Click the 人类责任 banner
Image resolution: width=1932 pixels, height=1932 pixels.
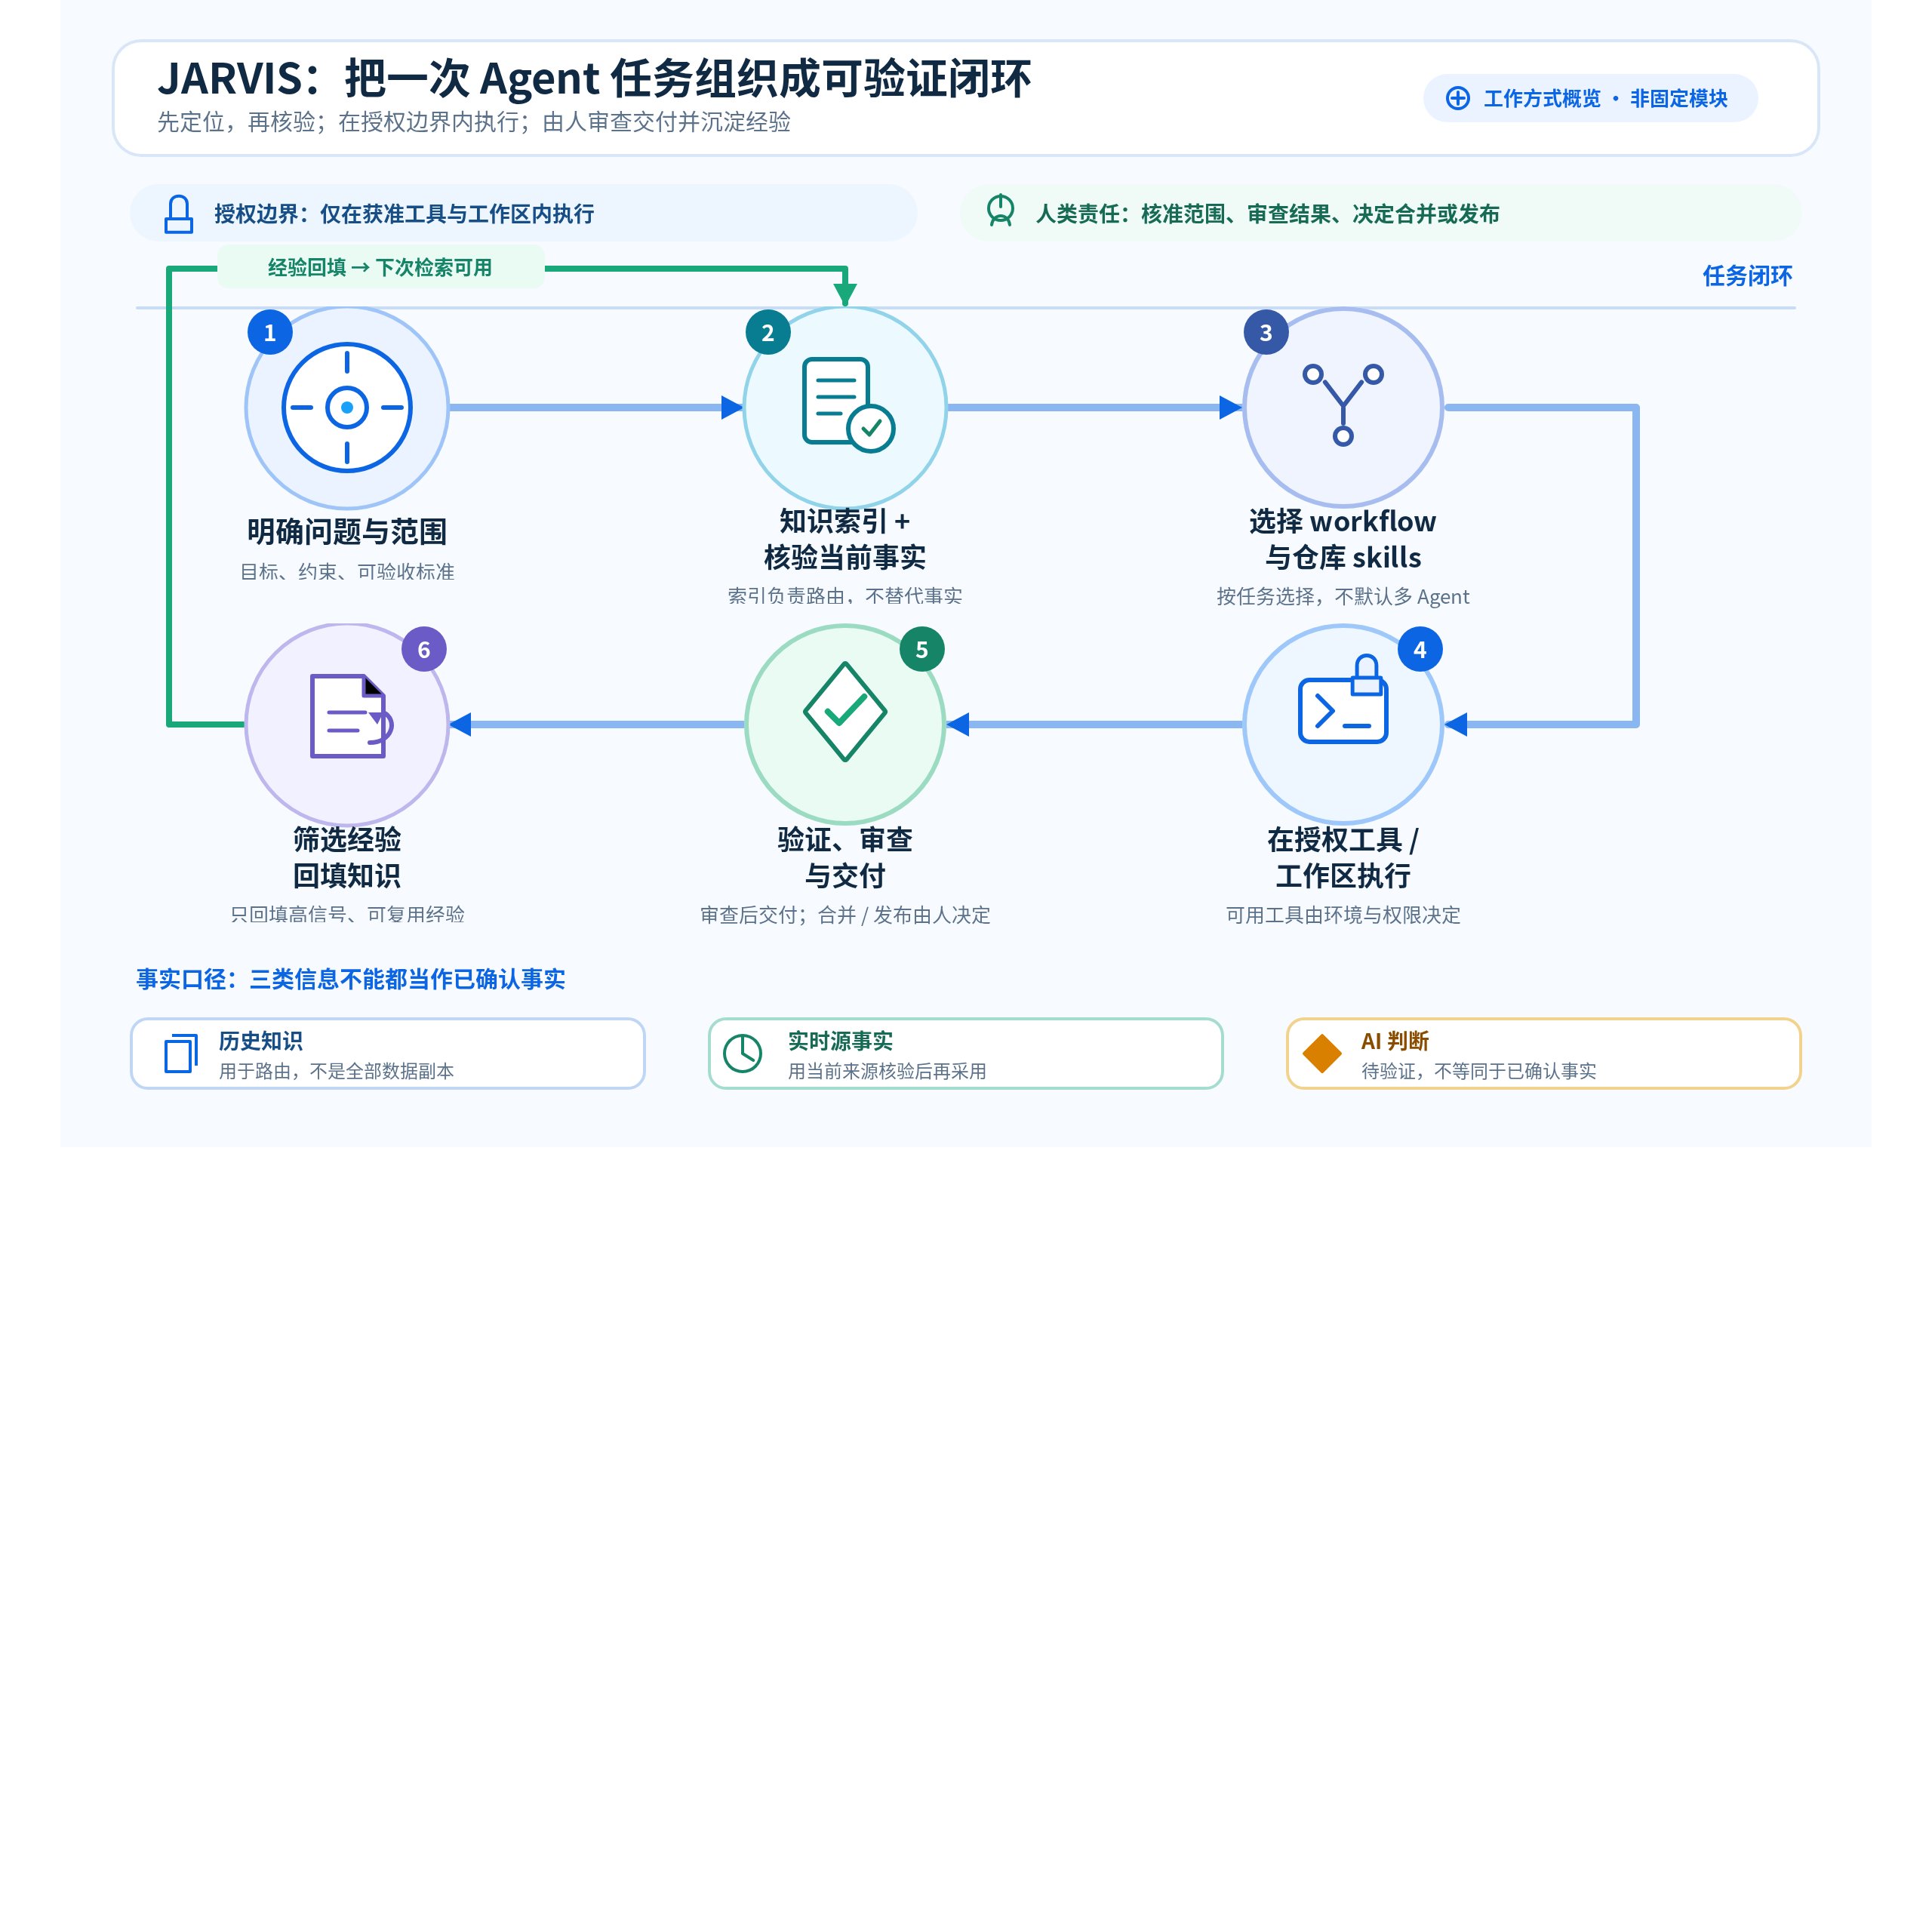(x=1381, y=213)
